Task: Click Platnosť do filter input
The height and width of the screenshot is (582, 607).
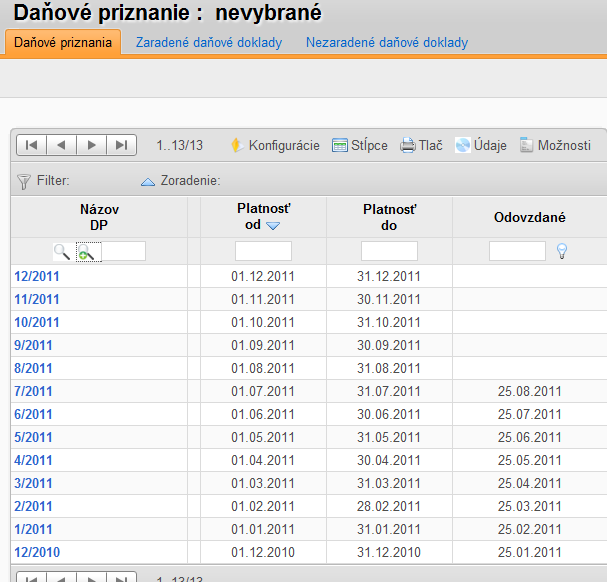Action: click(x=389, y=251)
